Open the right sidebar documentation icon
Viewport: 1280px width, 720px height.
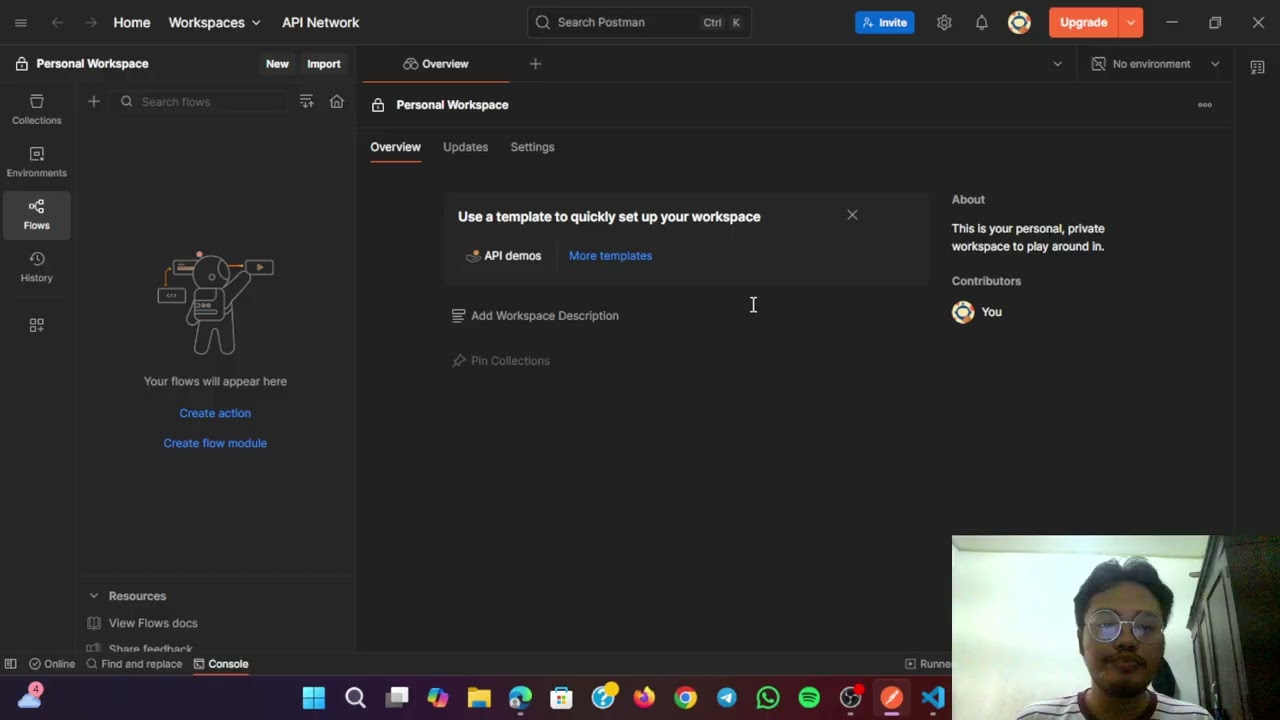tap(1257, 67)
